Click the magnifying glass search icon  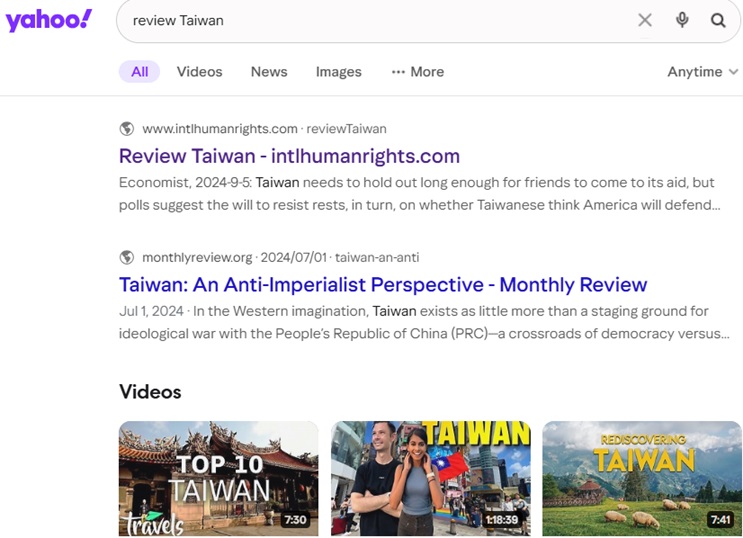(x=718, y=20)
